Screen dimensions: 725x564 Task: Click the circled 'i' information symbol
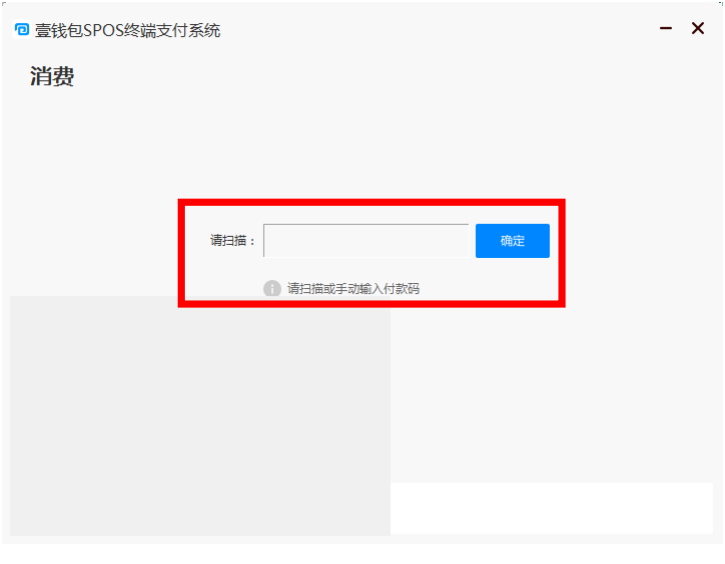[272, 288]
